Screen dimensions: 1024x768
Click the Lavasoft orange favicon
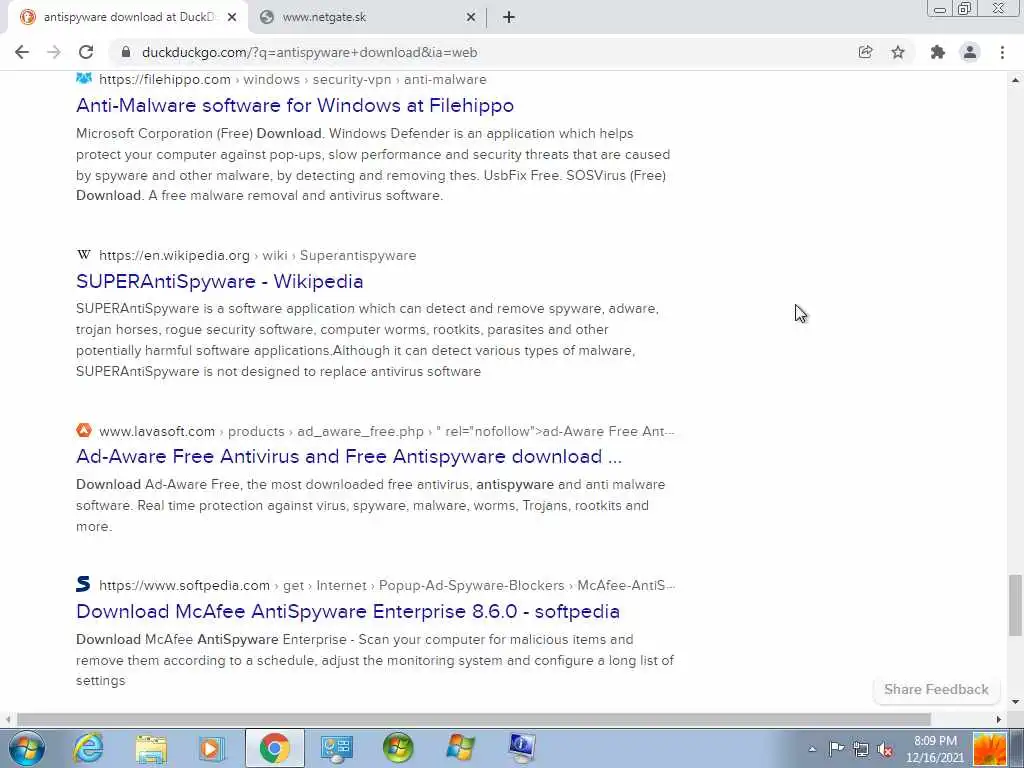tap(84, 430)
